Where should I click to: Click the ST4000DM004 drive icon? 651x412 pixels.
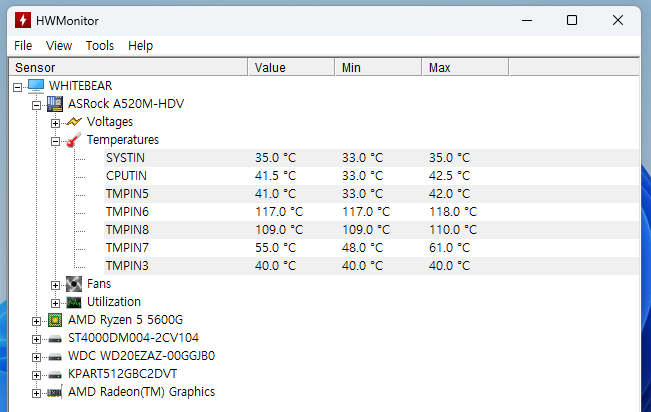[55, 339]
